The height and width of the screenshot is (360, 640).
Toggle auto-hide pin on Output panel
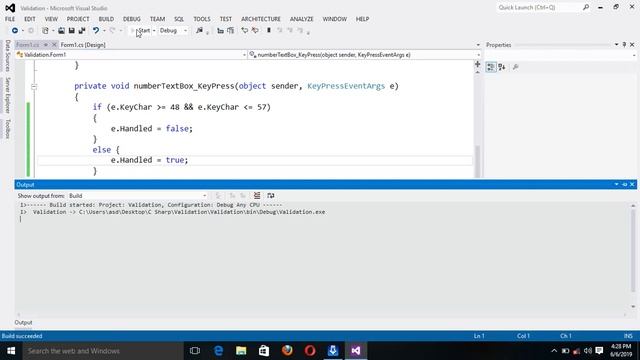tap(624, 184)
